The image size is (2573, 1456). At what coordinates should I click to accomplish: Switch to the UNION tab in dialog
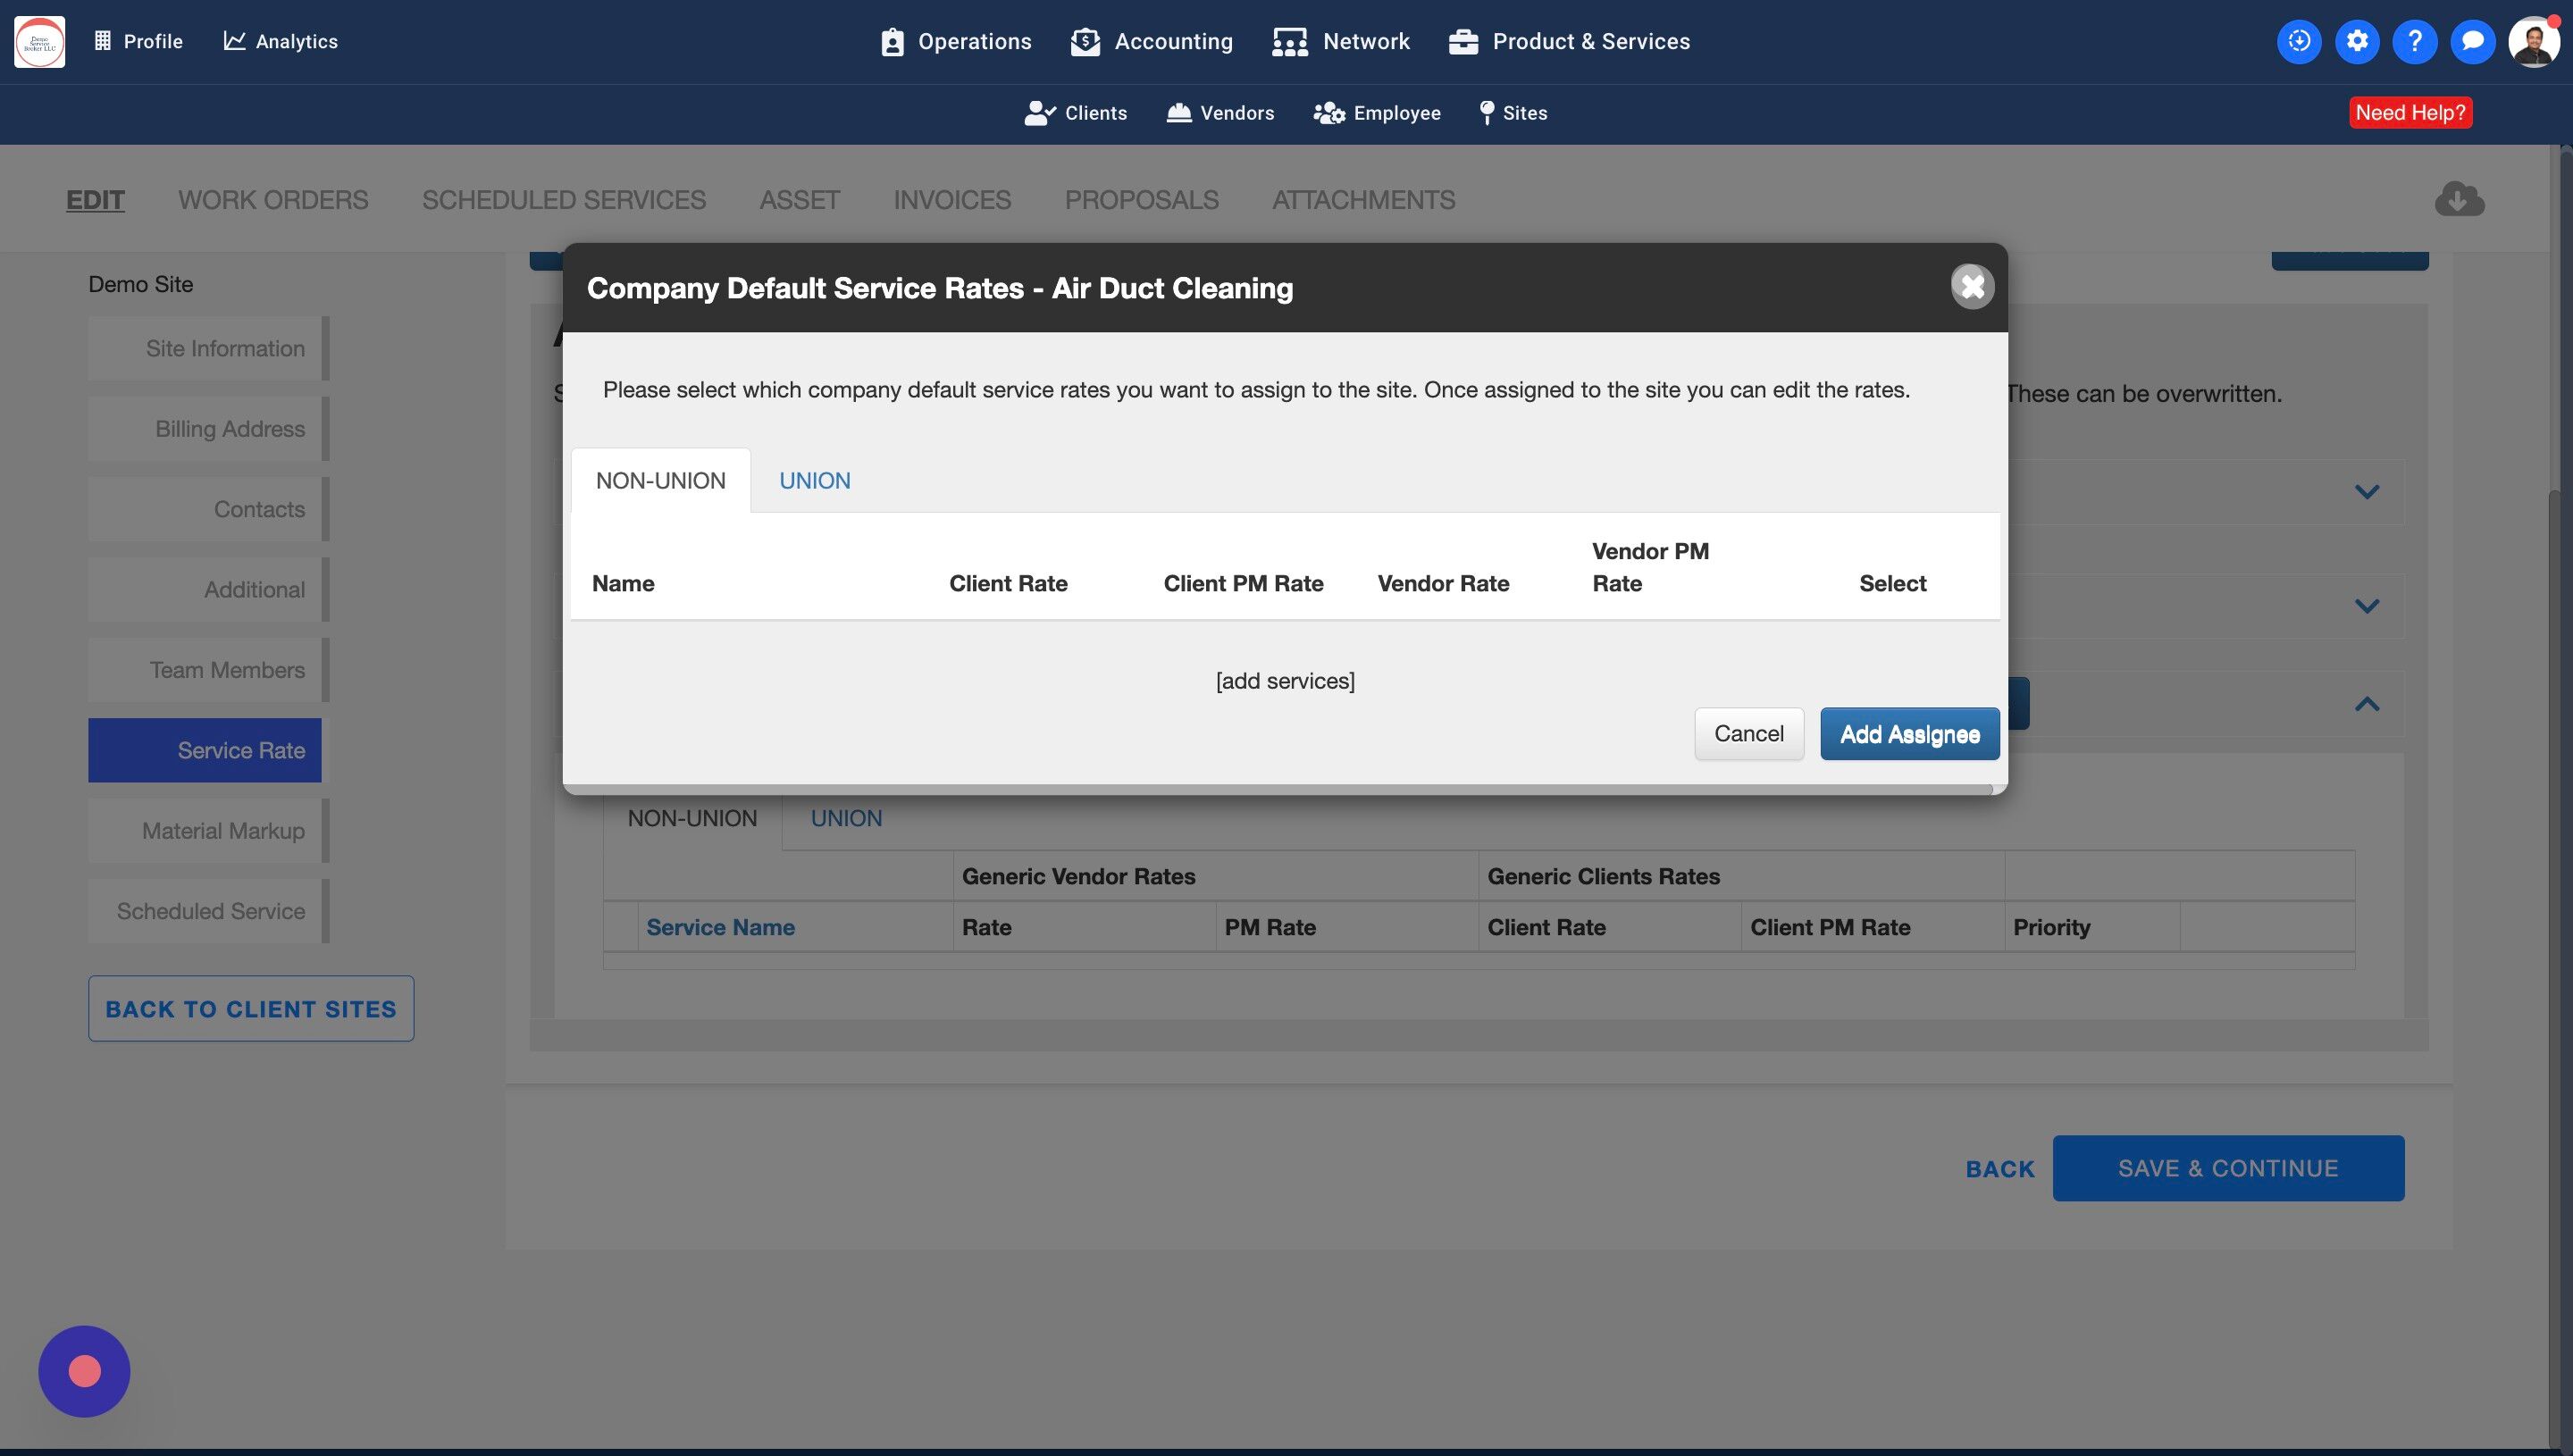point(814,481)
